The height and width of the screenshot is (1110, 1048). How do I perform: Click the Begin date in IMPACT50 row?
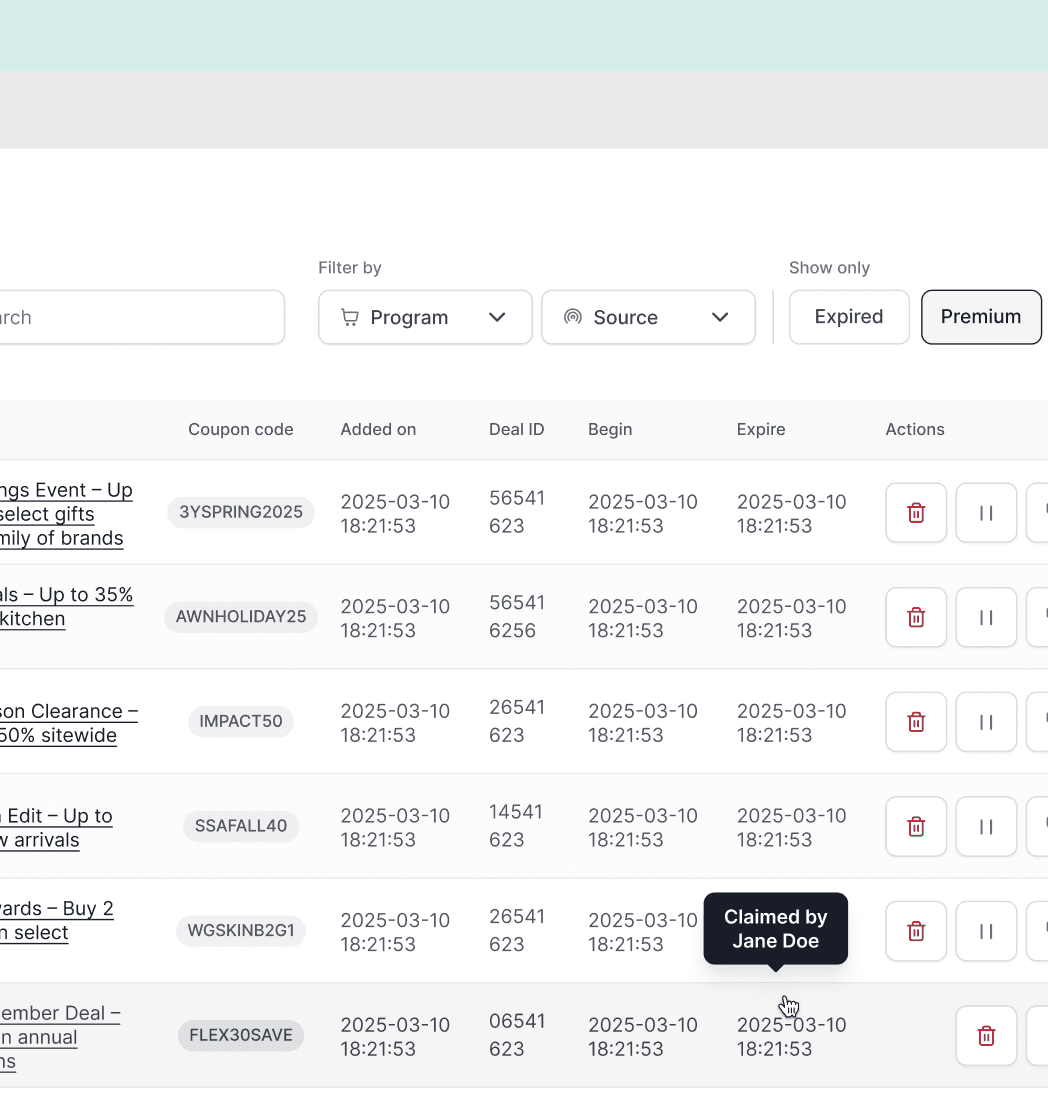643,723
